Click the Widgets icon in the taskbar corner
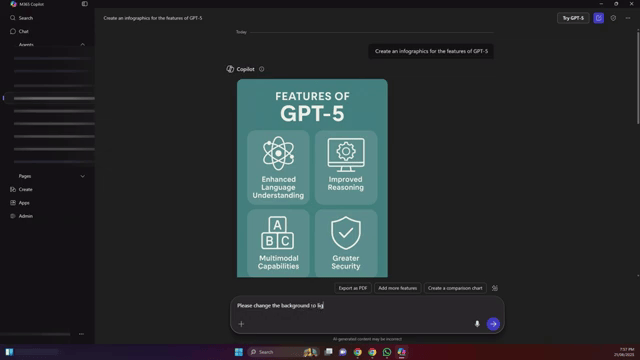The width and height of the screenshot is (640, 360). 9,352
